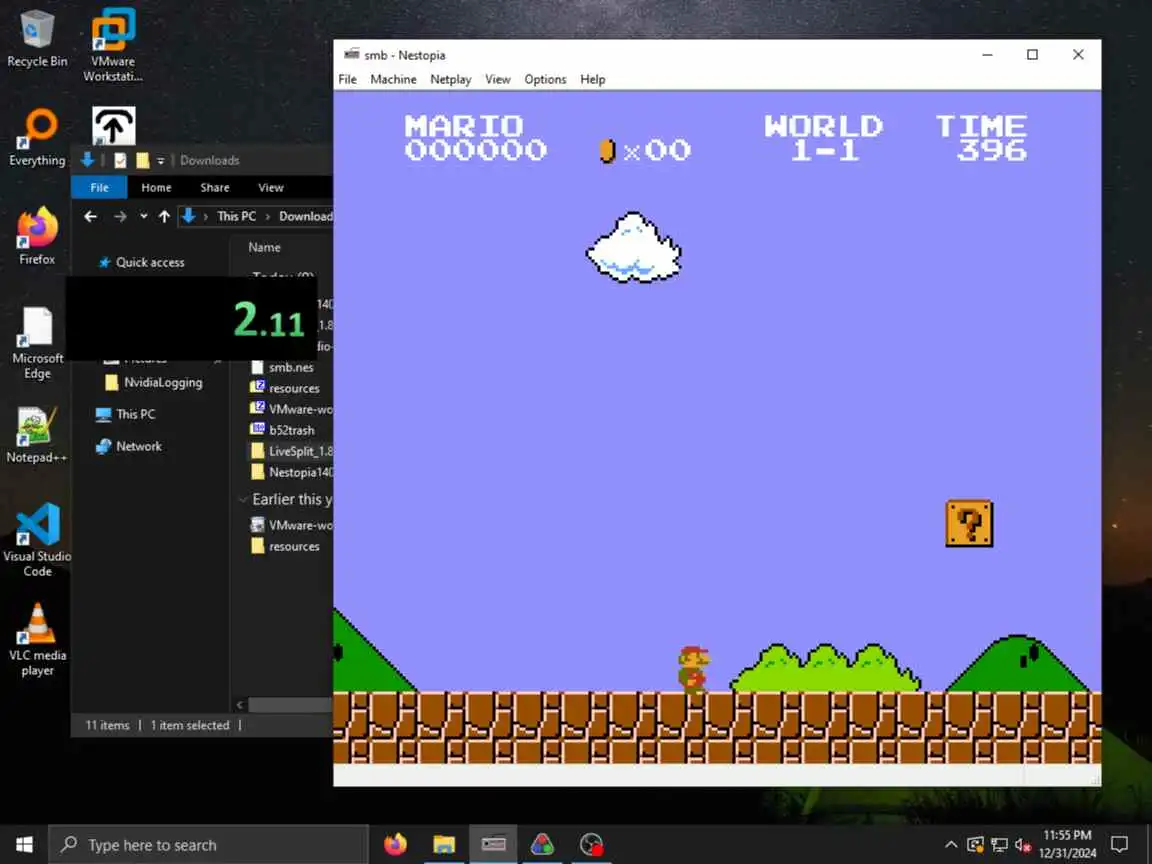Viewport: 1152px width, 864px height.
Task: Select the LiveSplit_1.8 folder
Action: (292, 451)
